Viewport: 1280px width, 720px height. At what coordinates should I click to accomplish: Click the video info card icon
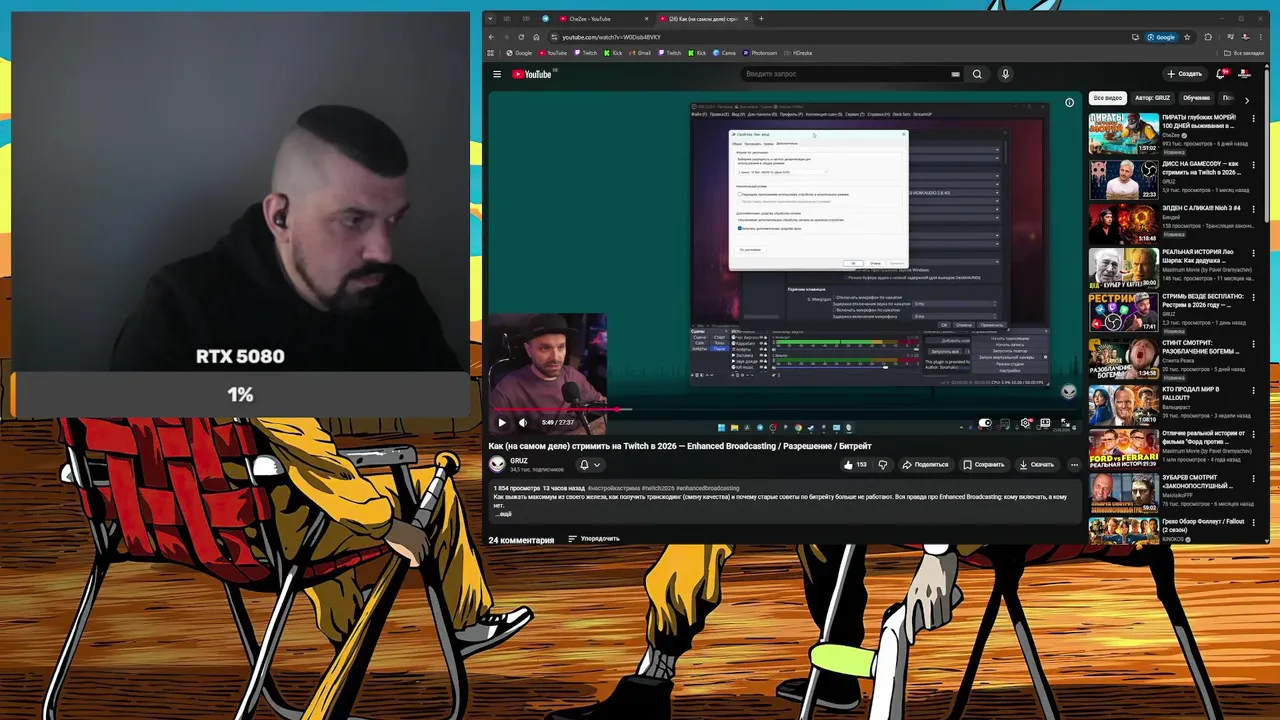[1069, 103]
